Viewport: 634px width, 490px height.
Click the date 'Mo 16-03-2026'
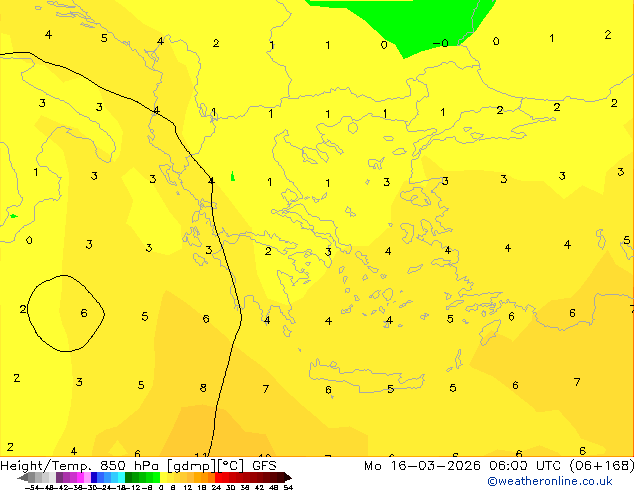click(x=423, y=466)
